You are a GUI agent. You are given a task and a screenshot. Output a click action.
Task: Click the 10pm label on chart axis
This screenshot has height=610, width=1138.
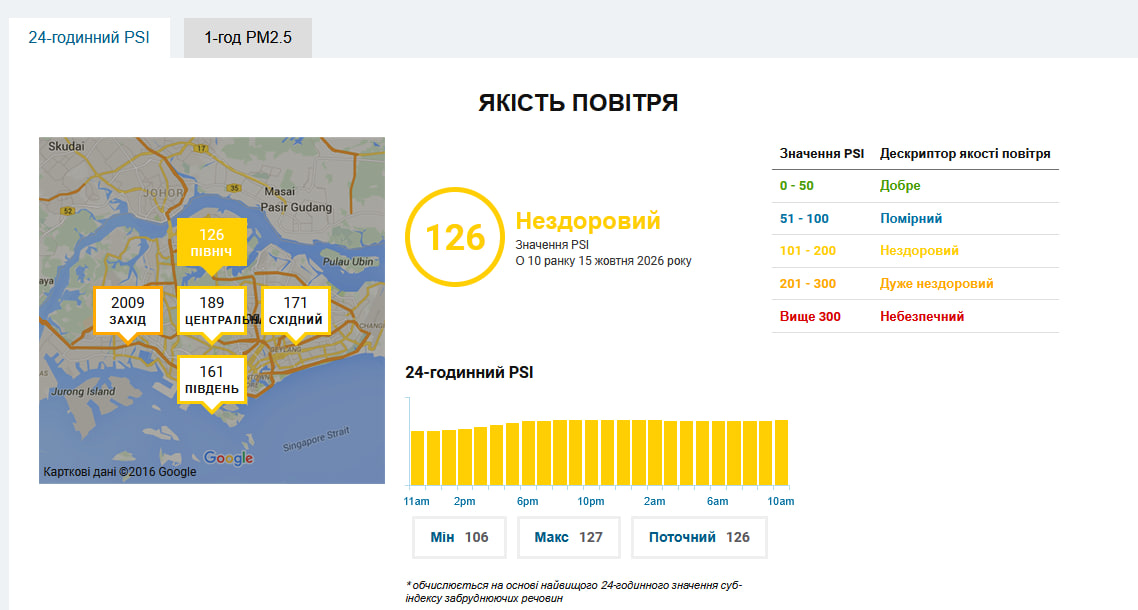tap(591, 501)
